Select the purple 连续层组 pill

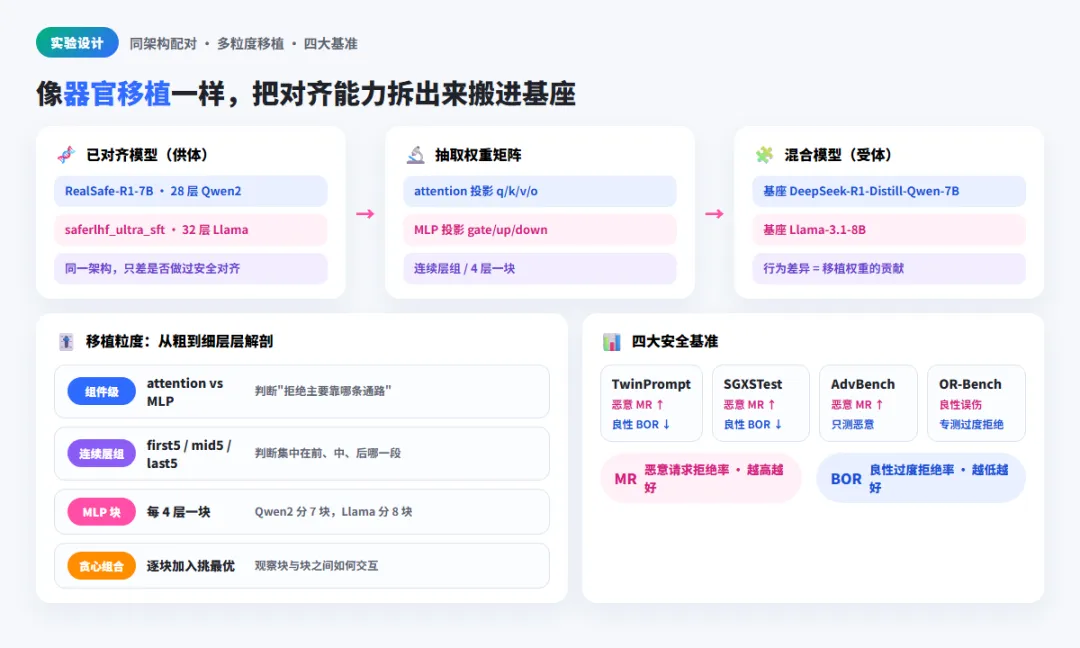click(x=101, y=454)
